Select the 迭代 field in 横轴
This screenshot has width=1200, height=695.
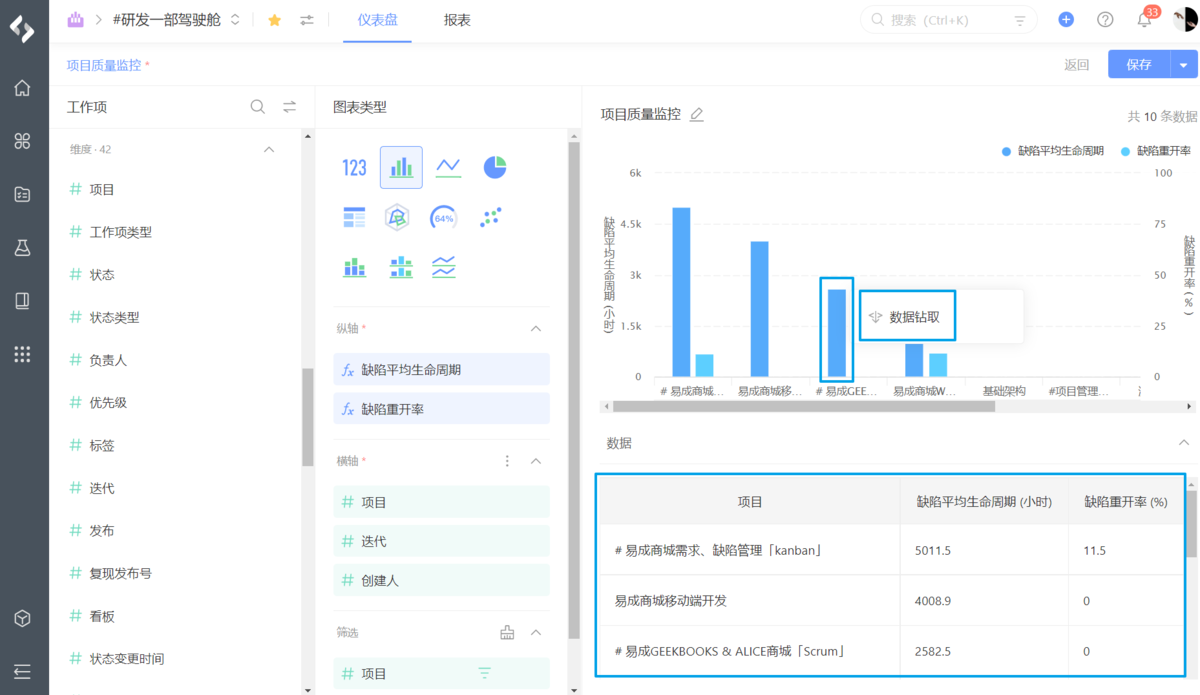441,541
